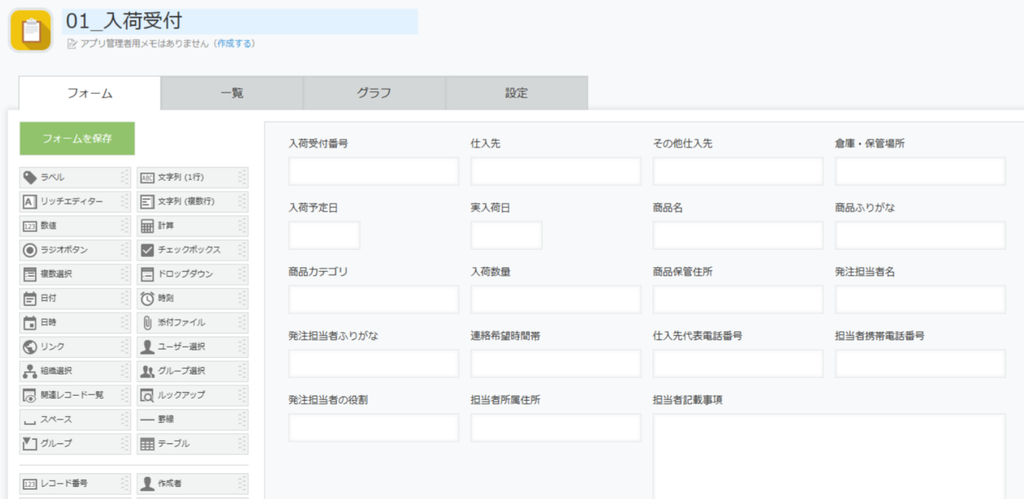
Task: Click the ラジオボタン palette item
Action: tap(75, 250)
